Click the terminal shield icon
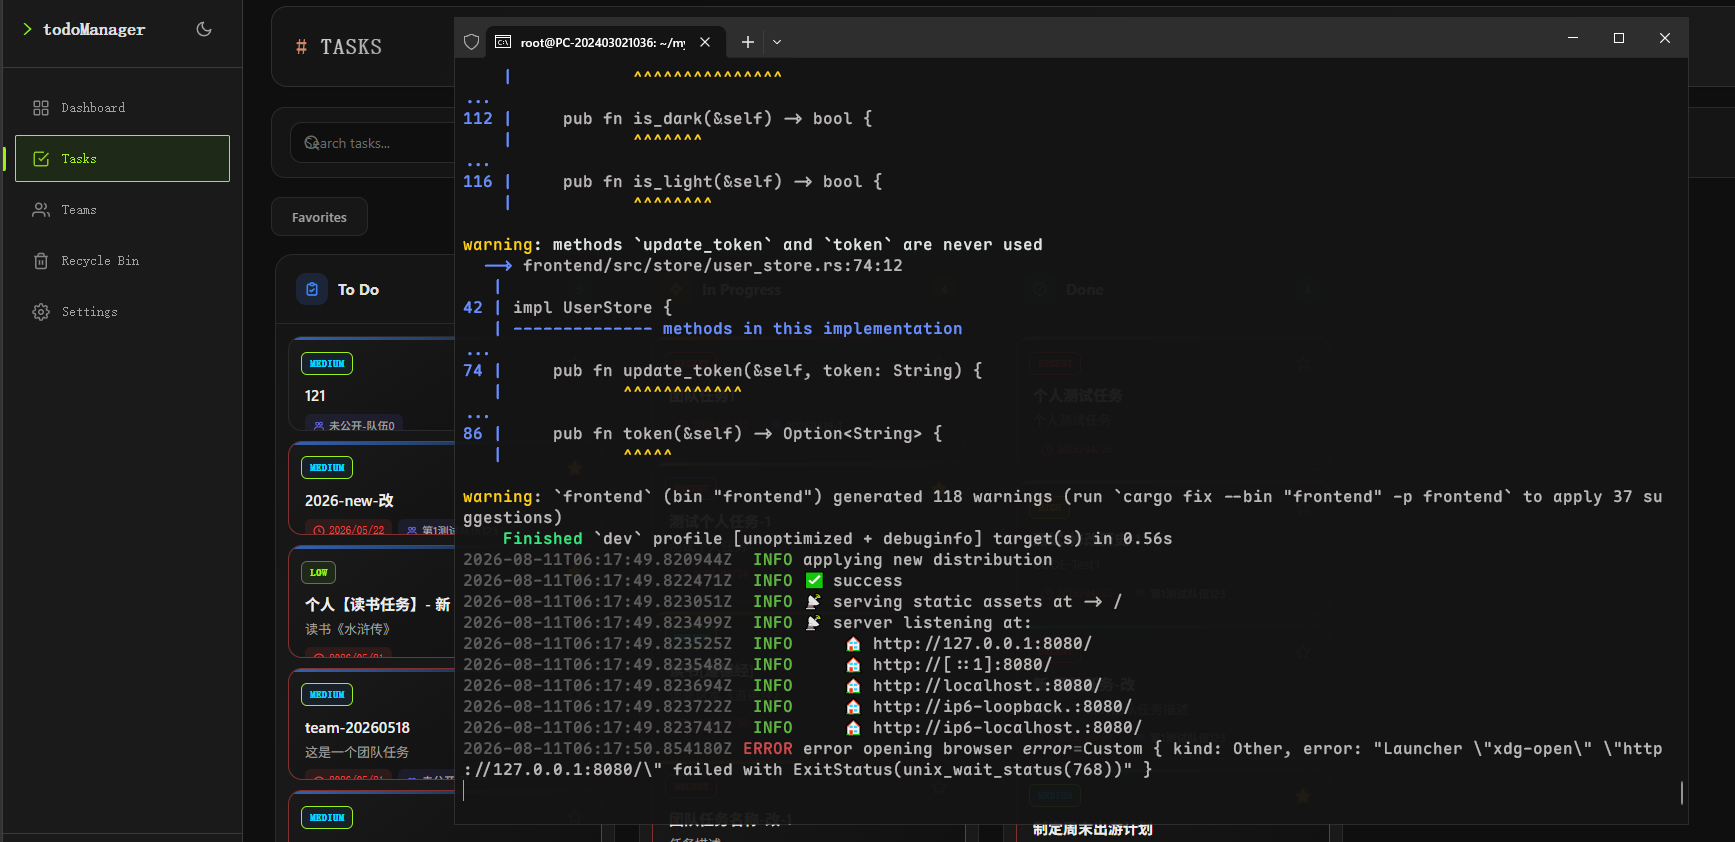Viewport: 1735px width, 842px height. tap(472, 42)
